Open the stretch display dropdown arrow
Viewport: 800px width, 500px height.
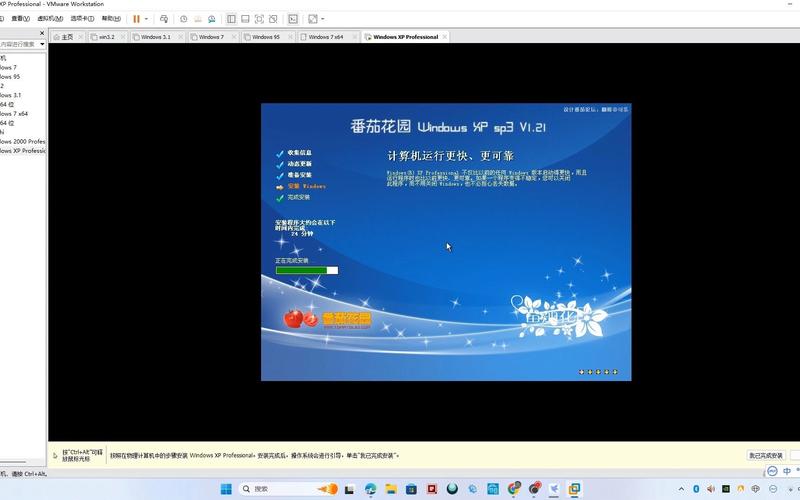click(322, 19)
